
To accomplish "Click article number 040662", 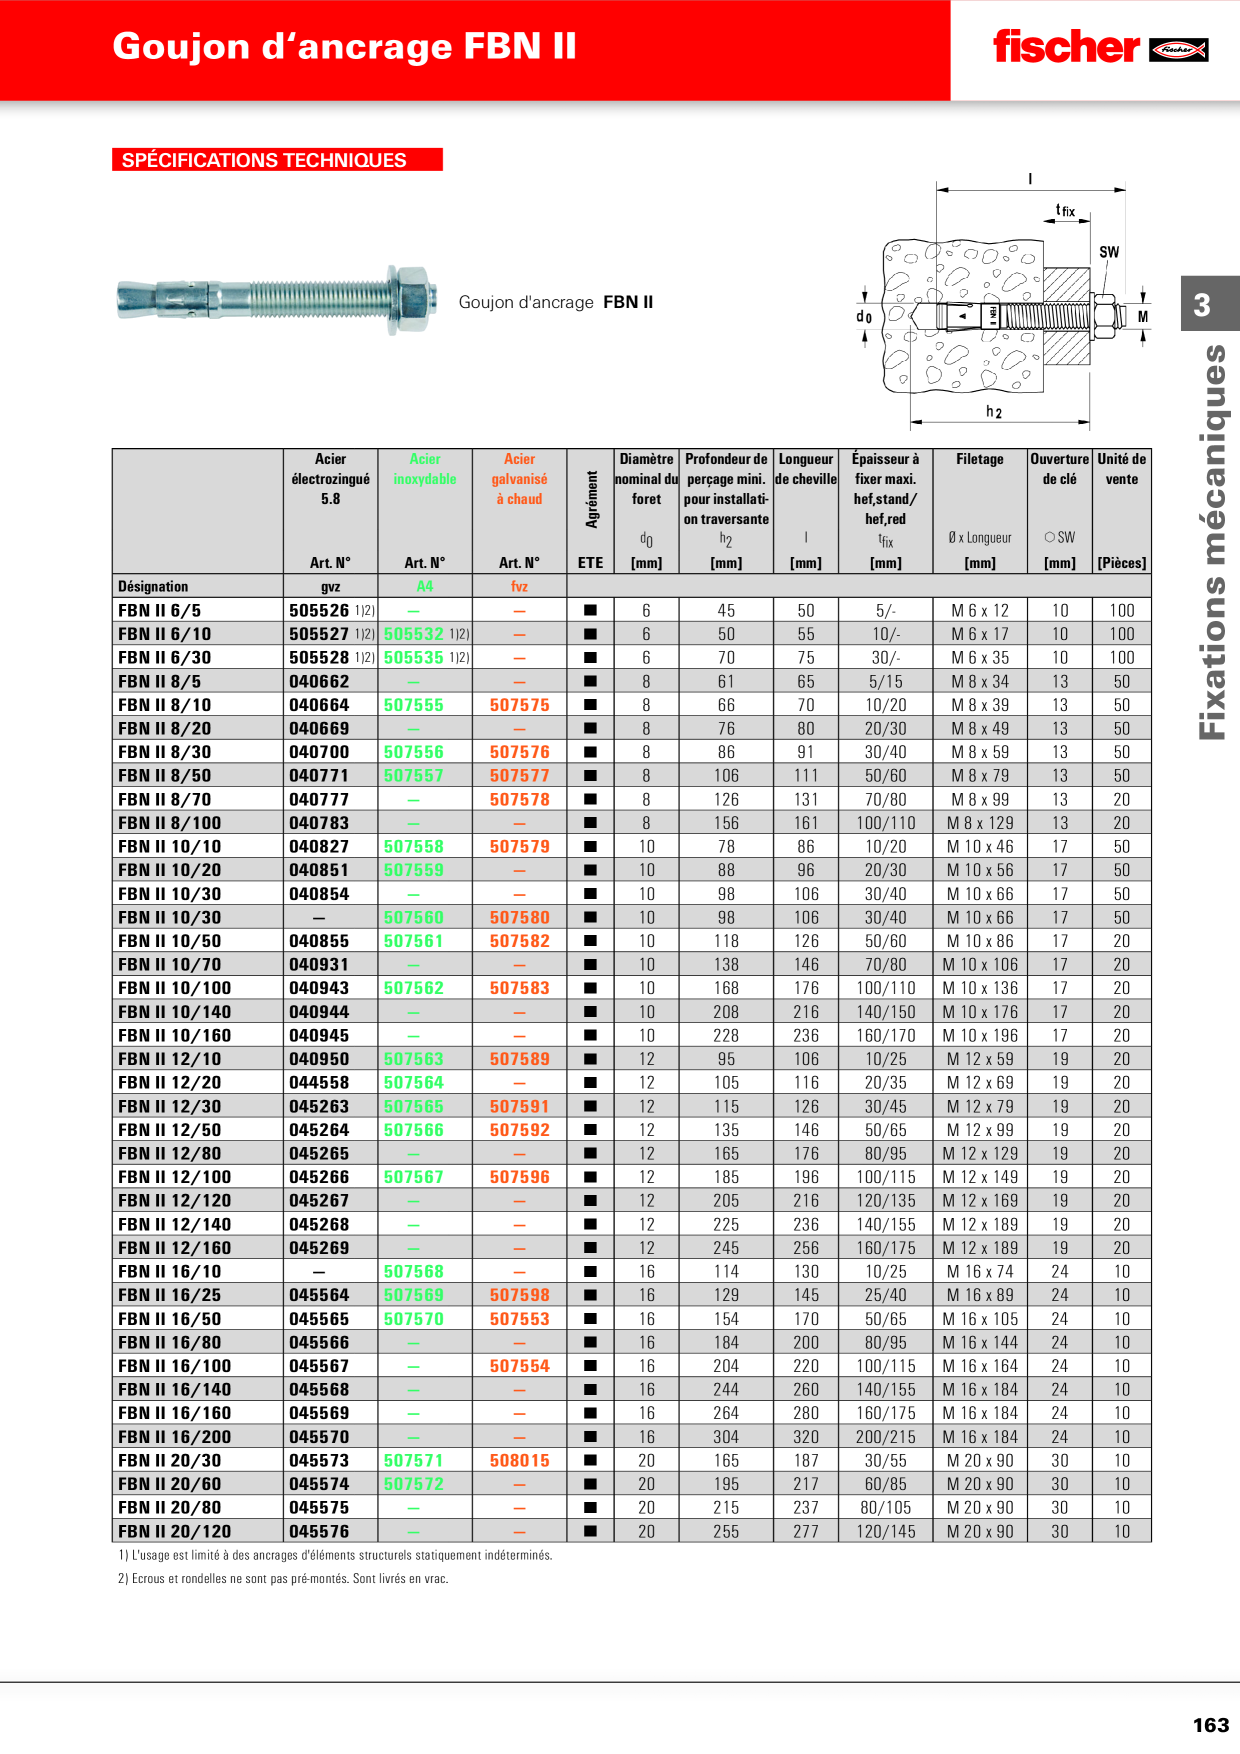I will (x=319, y=681).
